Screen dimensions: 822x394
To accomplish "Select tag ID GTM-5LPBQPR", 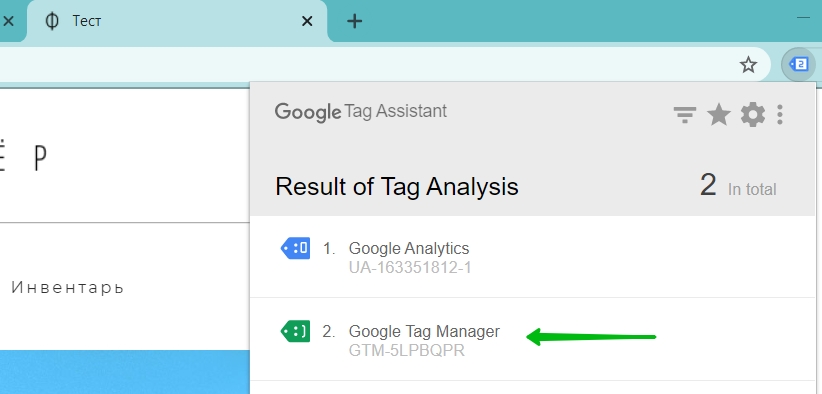I will tap(407, 350).
